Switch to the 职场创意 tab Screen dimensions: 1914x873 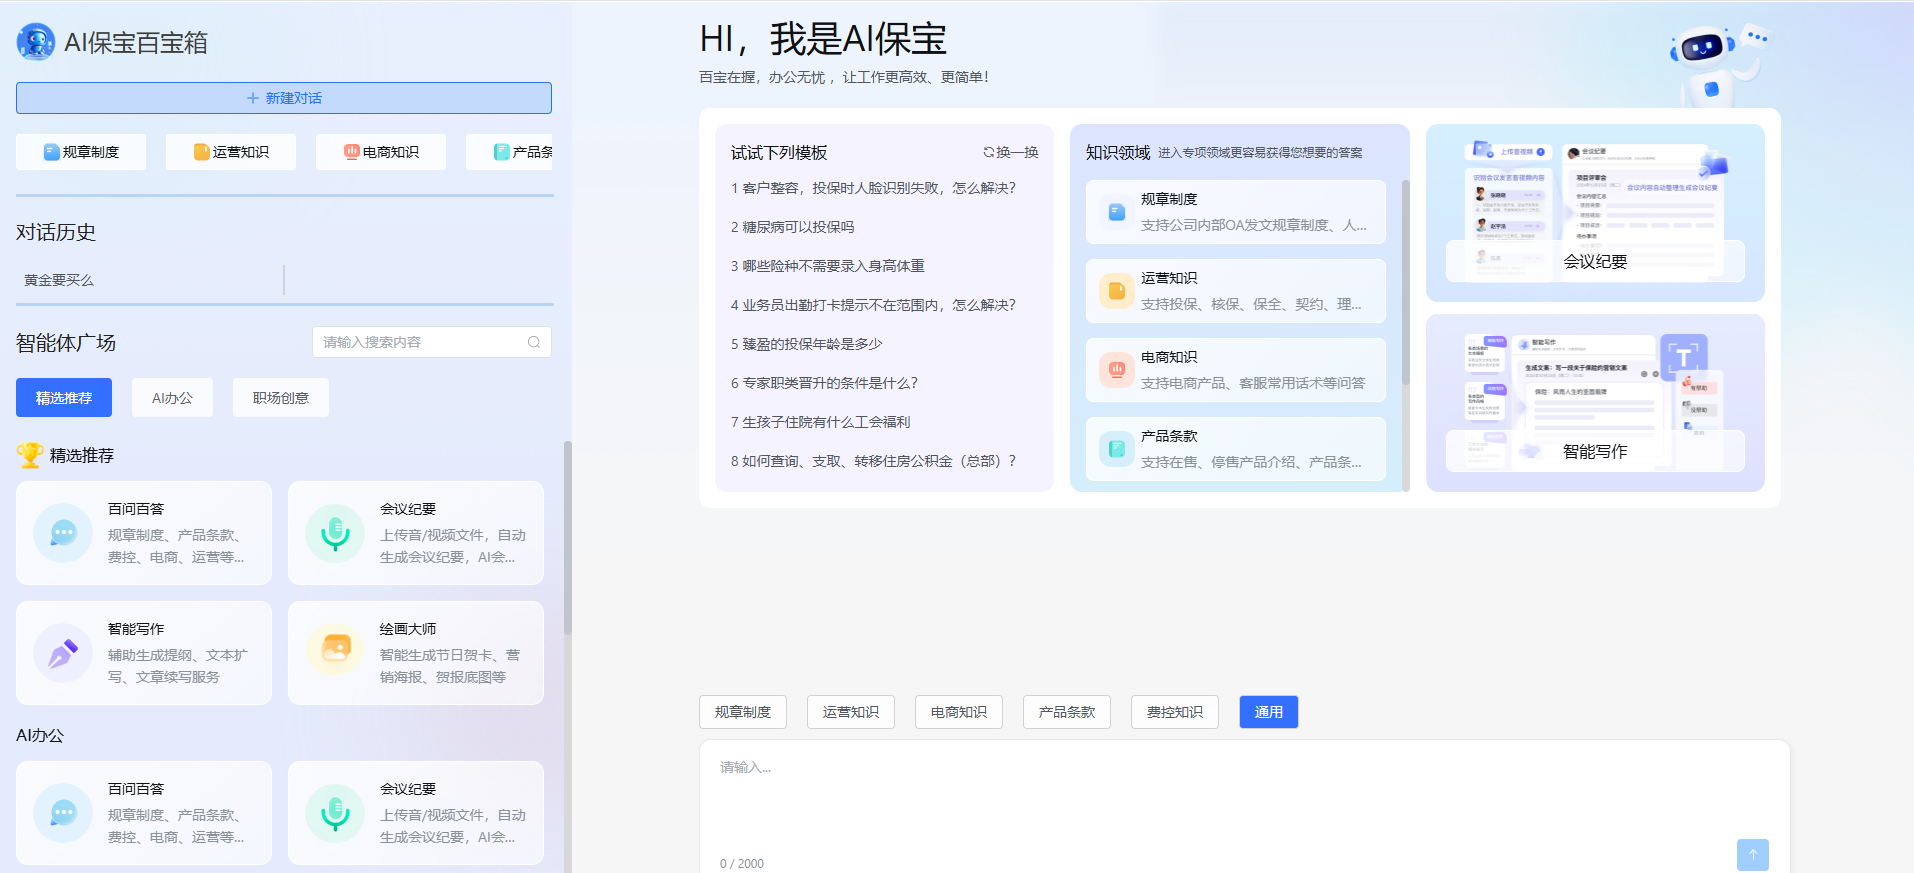tap(281, 398)
